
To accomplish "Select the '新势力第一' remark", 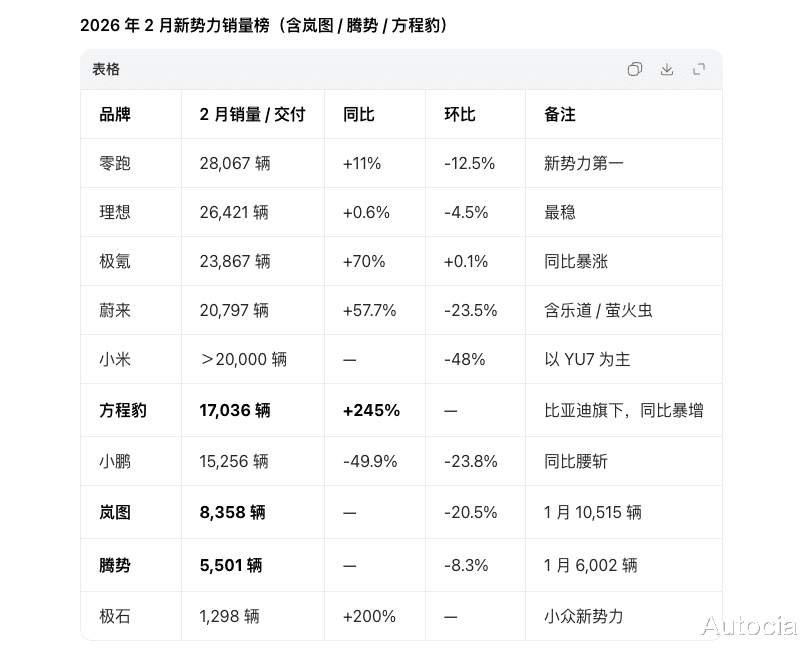I will tap(584, 163).
